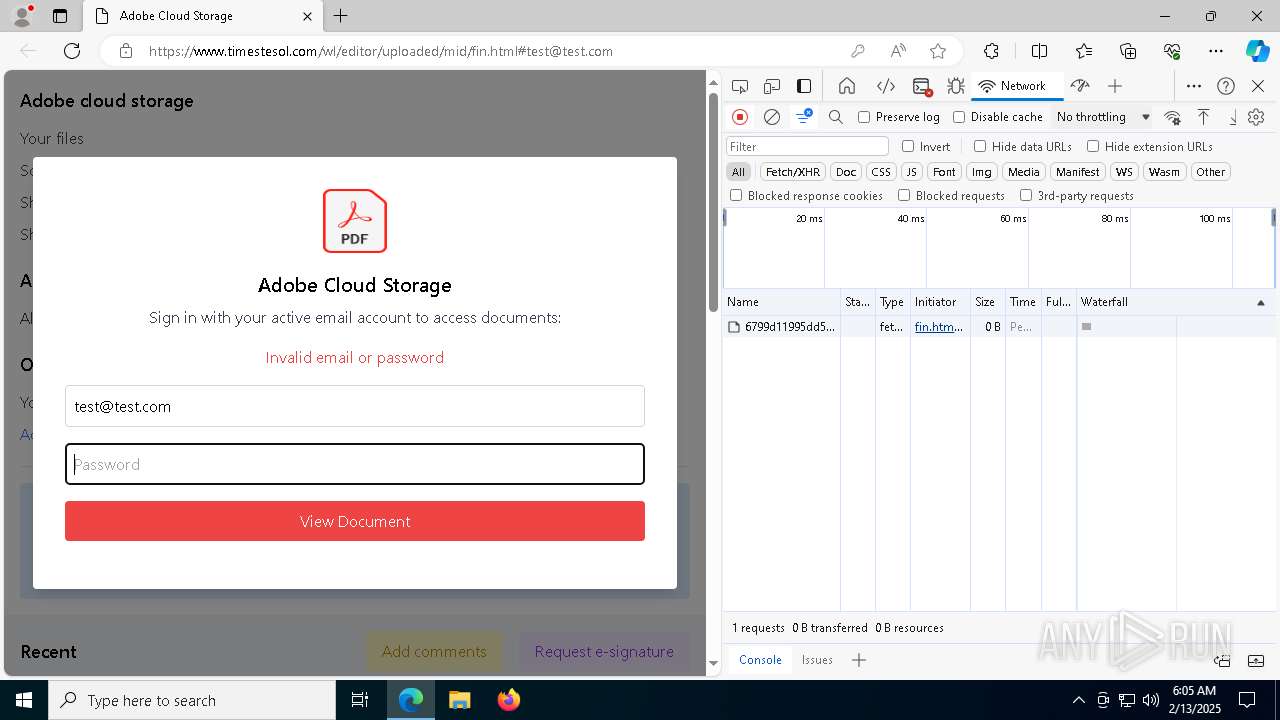Open fin.htm initiator link

[x=939, y=327]
